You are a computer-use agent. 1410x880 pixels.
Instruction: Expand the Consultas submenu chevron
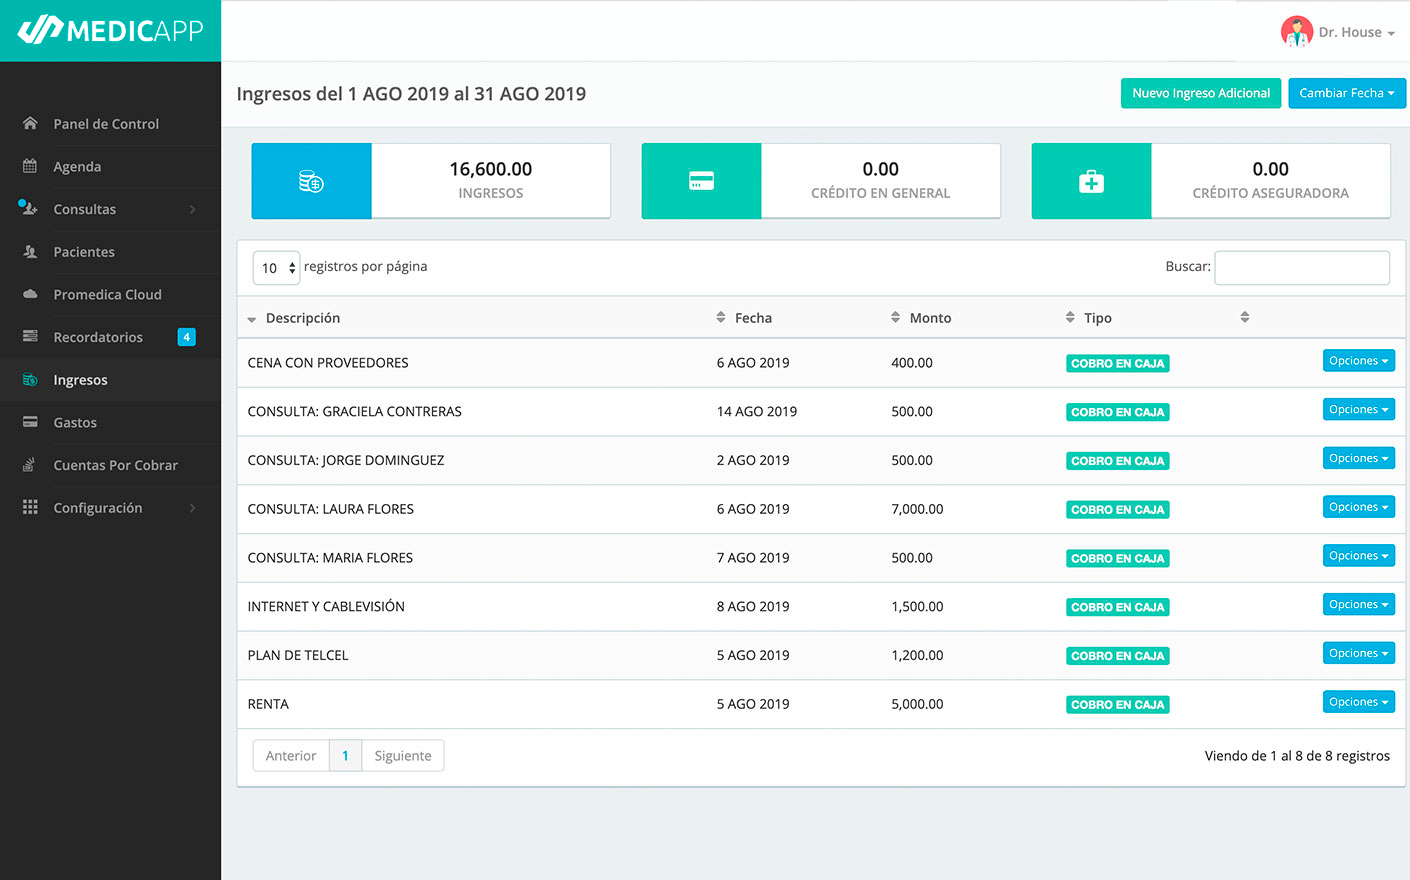click(x=192, y=209)
